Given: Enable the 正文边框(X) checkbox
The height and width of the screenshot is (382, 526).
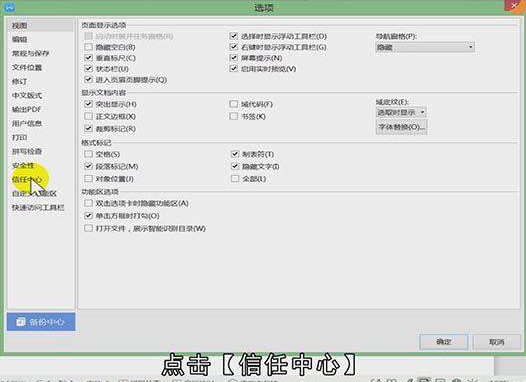Looking at the screenshot, I should [88, 116].
